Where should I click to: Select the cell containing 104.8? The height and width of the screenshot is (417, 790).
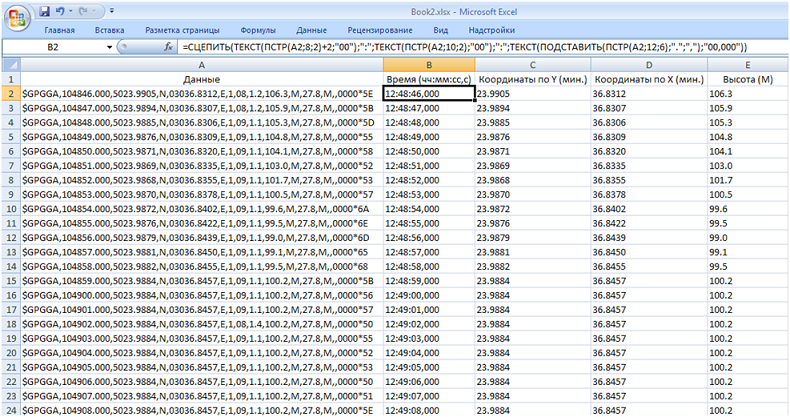[748, 137]
